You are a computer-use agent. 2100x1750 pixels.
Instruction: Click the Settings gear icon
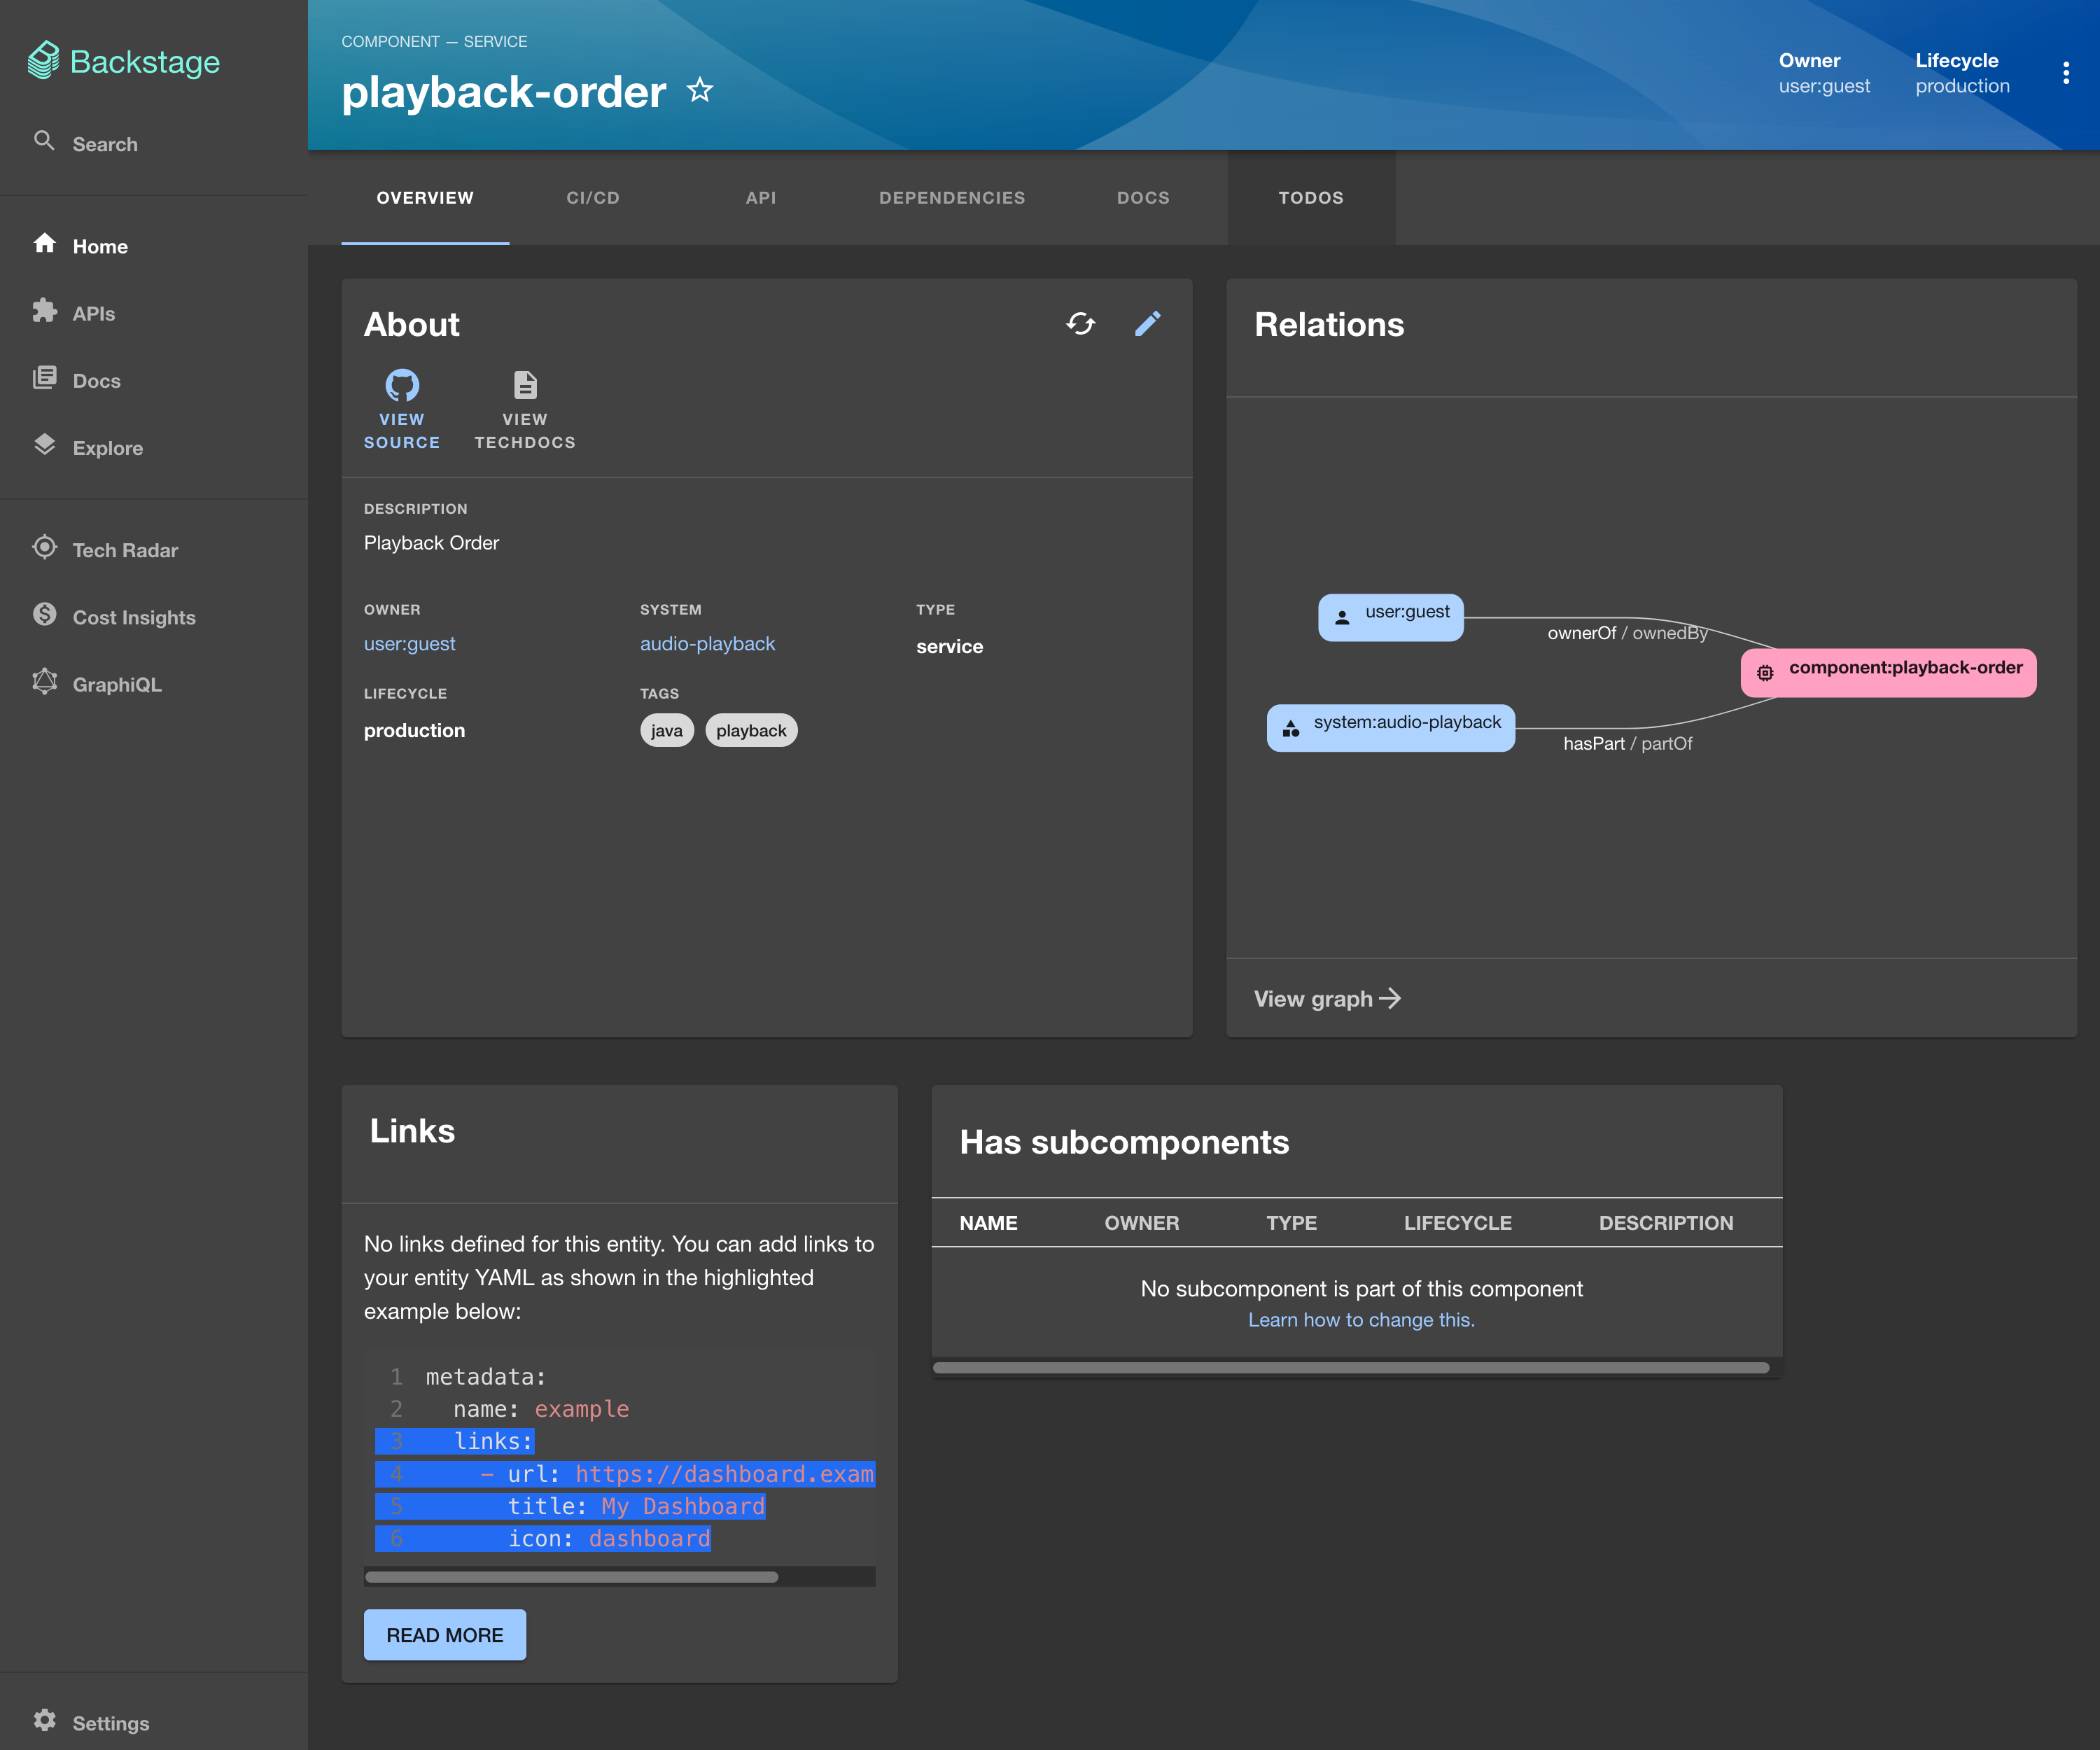tap(44, 1720)
